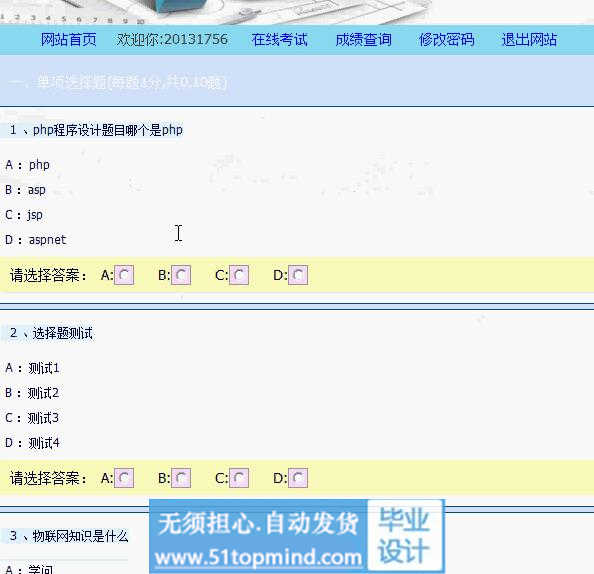The image size is (594, 574).
Task: Select radio D for question 2
Action: [x=298, y=478]
